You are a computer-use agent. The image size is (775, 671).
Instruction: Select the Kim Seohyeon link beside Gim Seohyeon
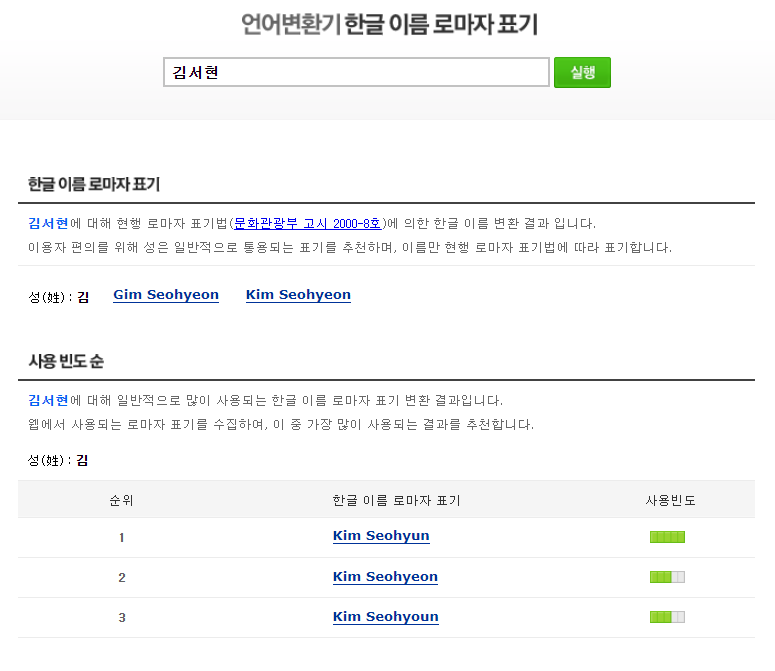[x=298, y=294]
